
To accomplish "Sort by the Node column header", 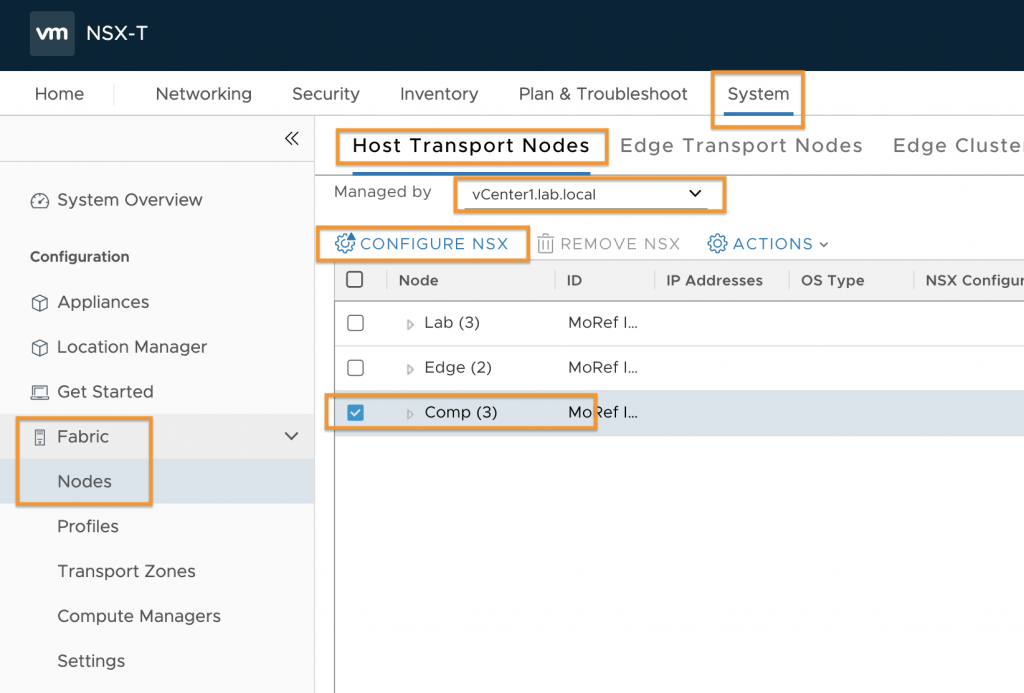I will click(419, 280).
